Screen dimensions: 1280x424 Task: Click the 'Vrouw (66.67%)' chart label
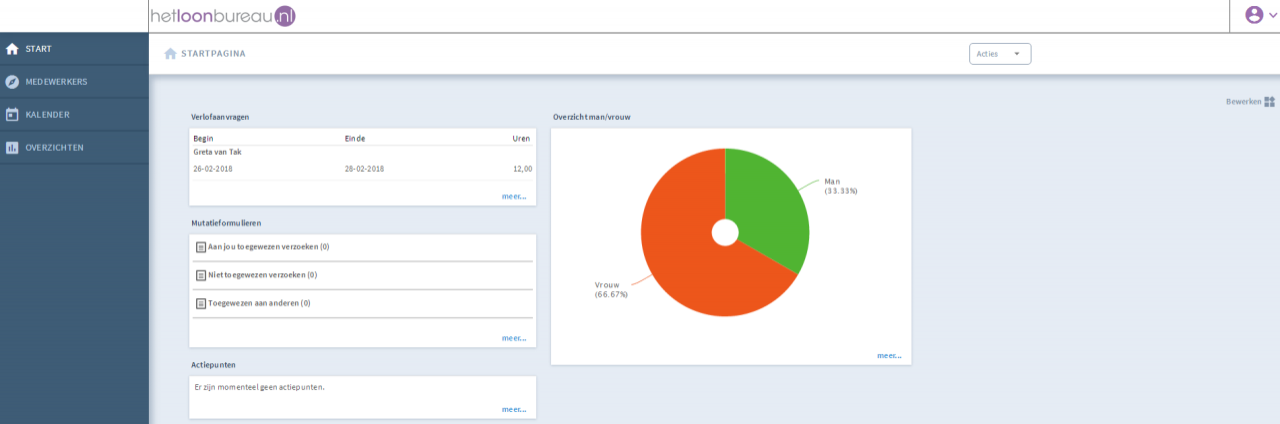click(x=611, y=290)
